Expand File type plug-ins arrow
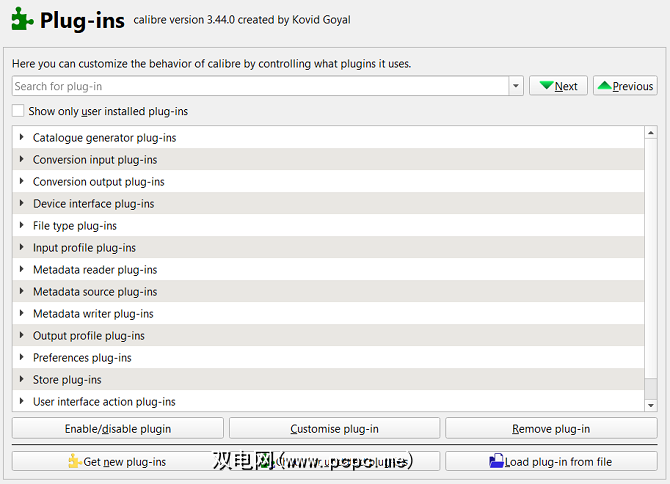The height and width of the screenshot is (484, 670). click(x=22, y=226)
